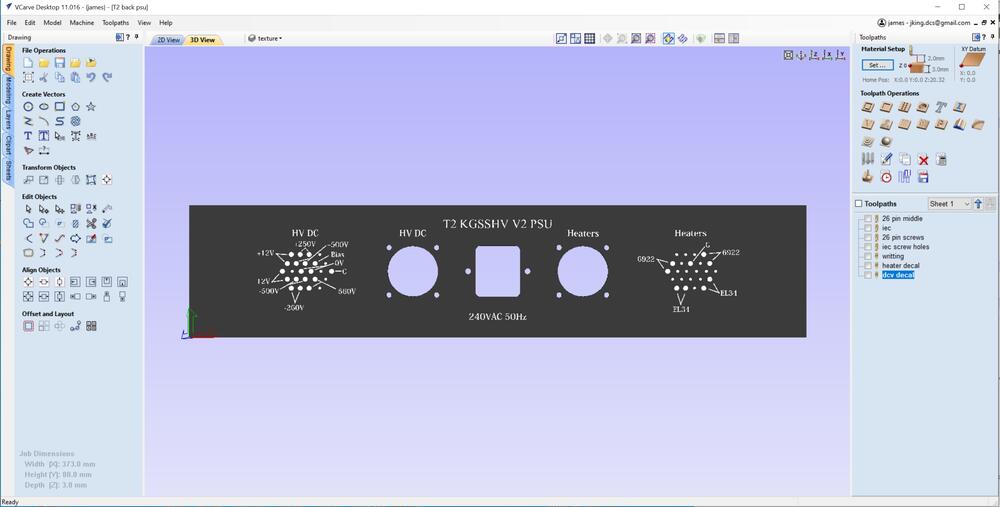This screenshot has width=1000, height=507.
Task: Switch to the 2D View tab
Action: click(168, 40)
